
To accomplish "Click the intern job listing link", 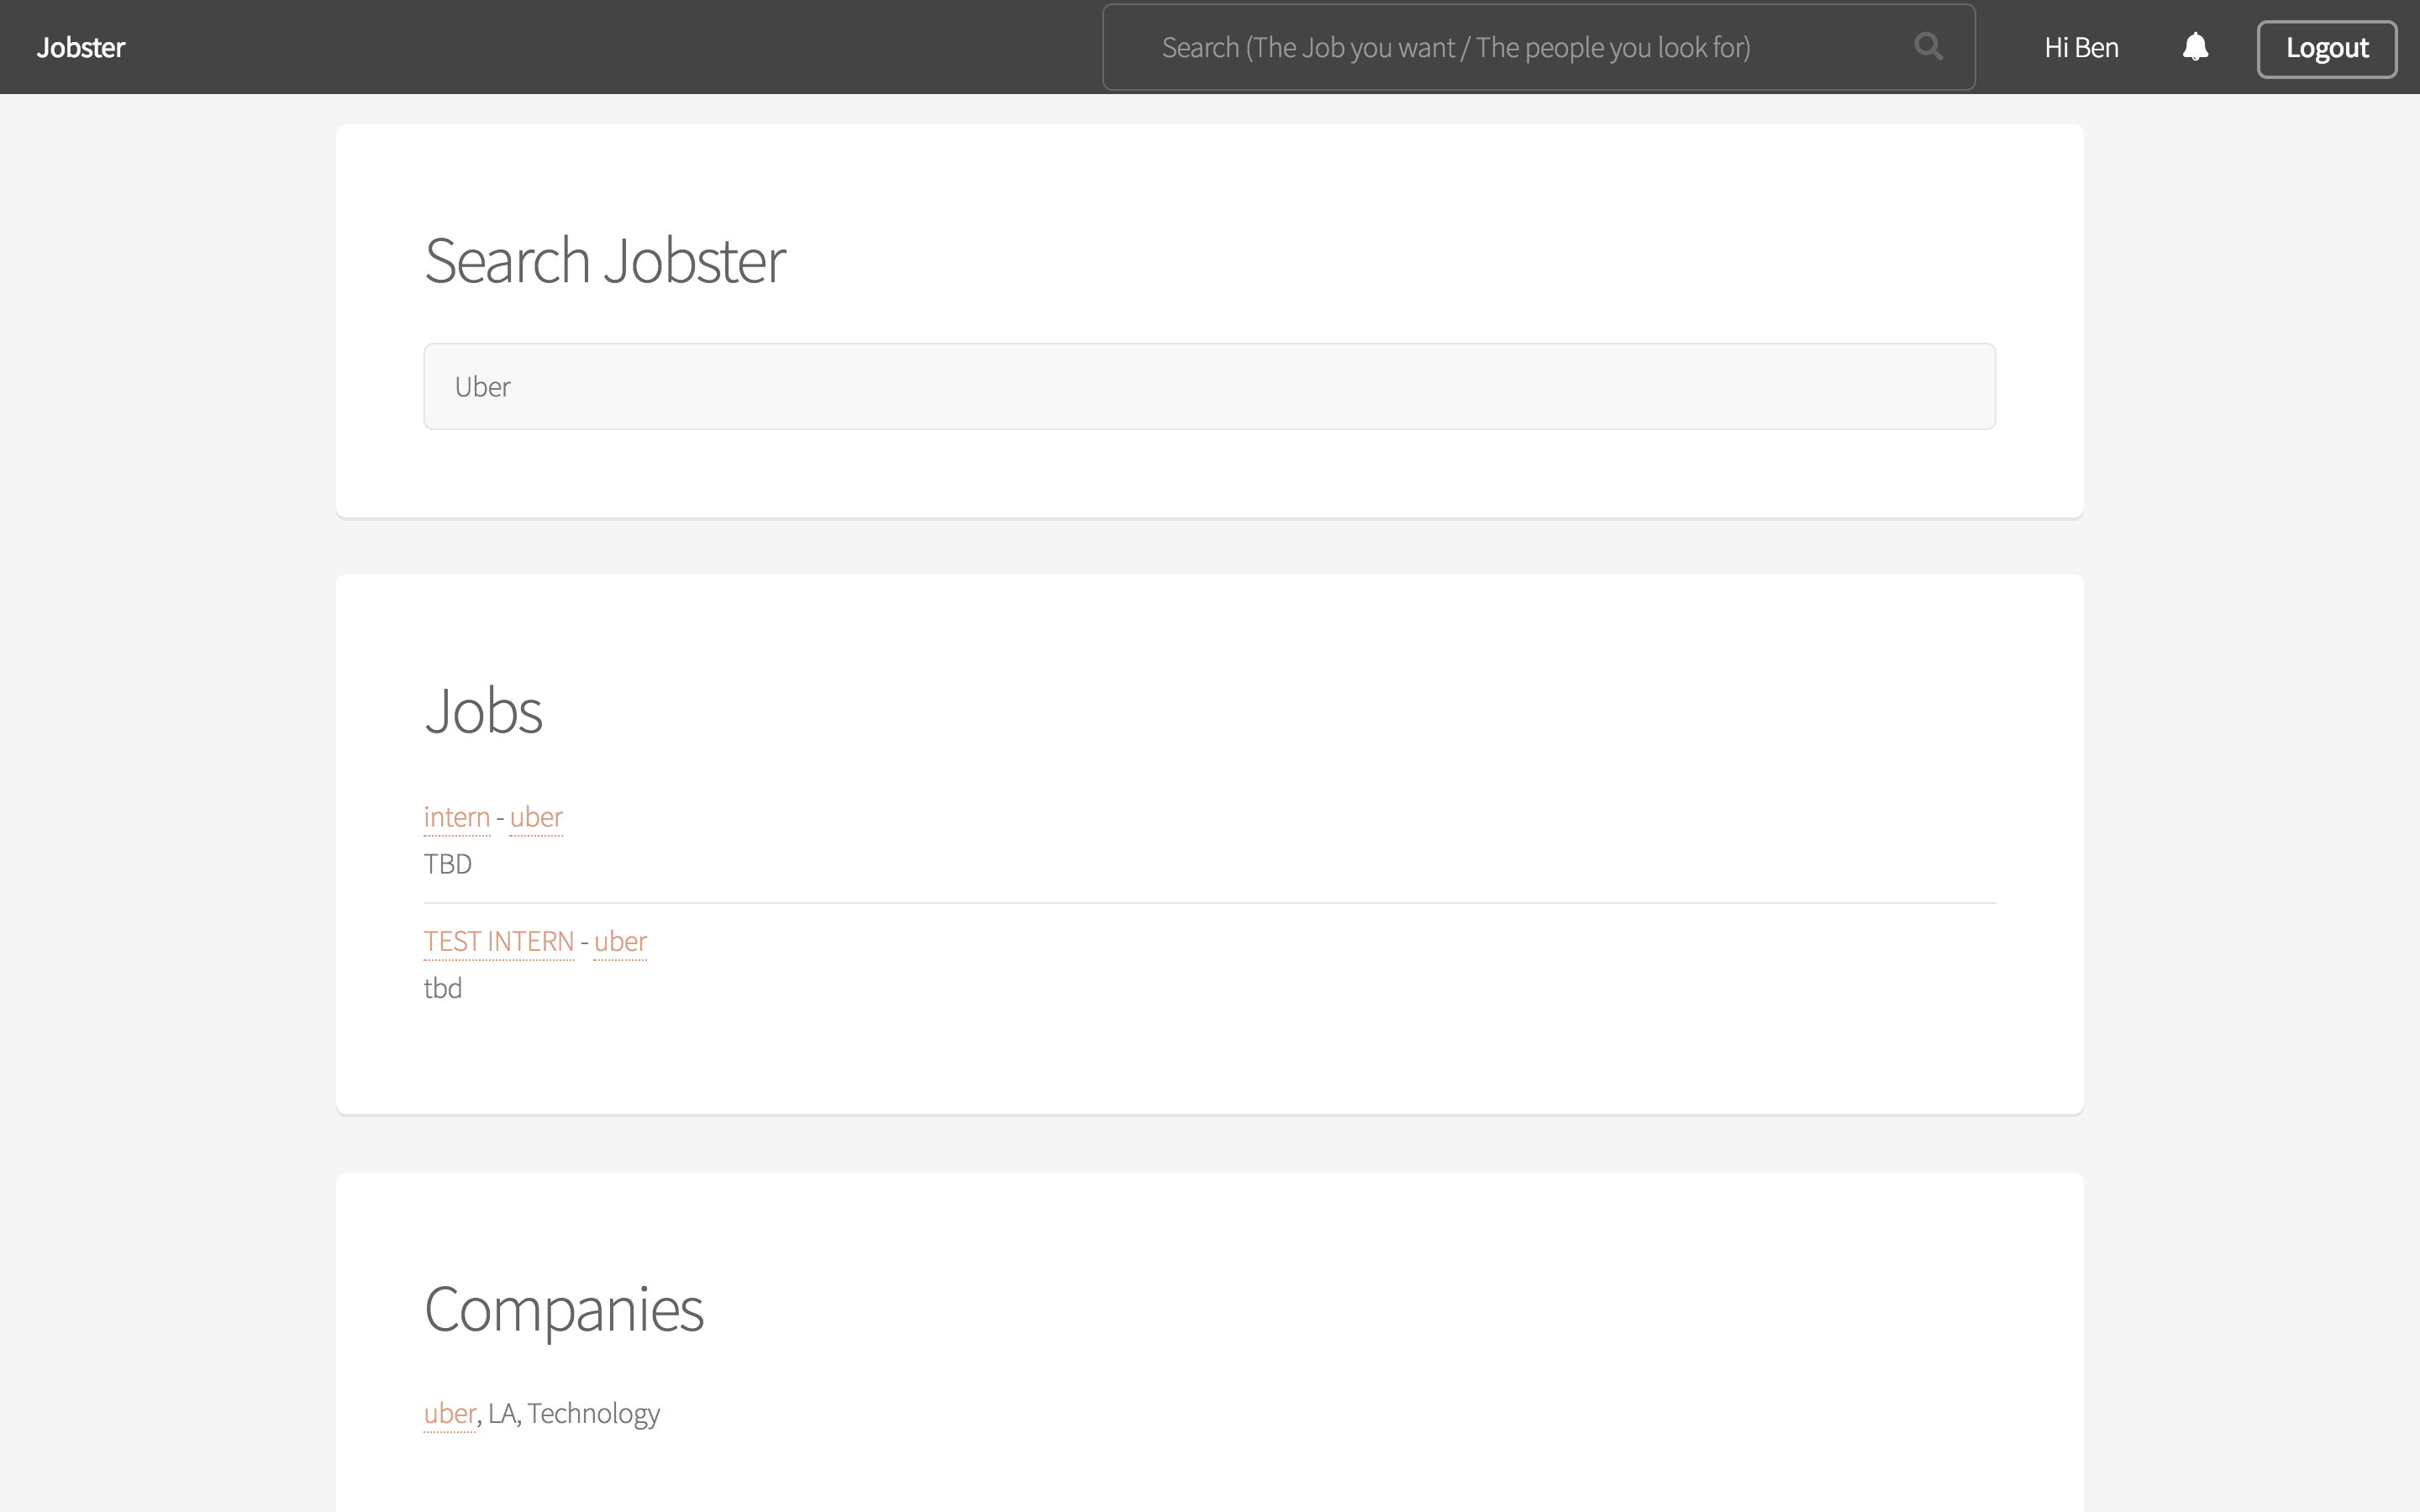I will [x=456, y=816].
